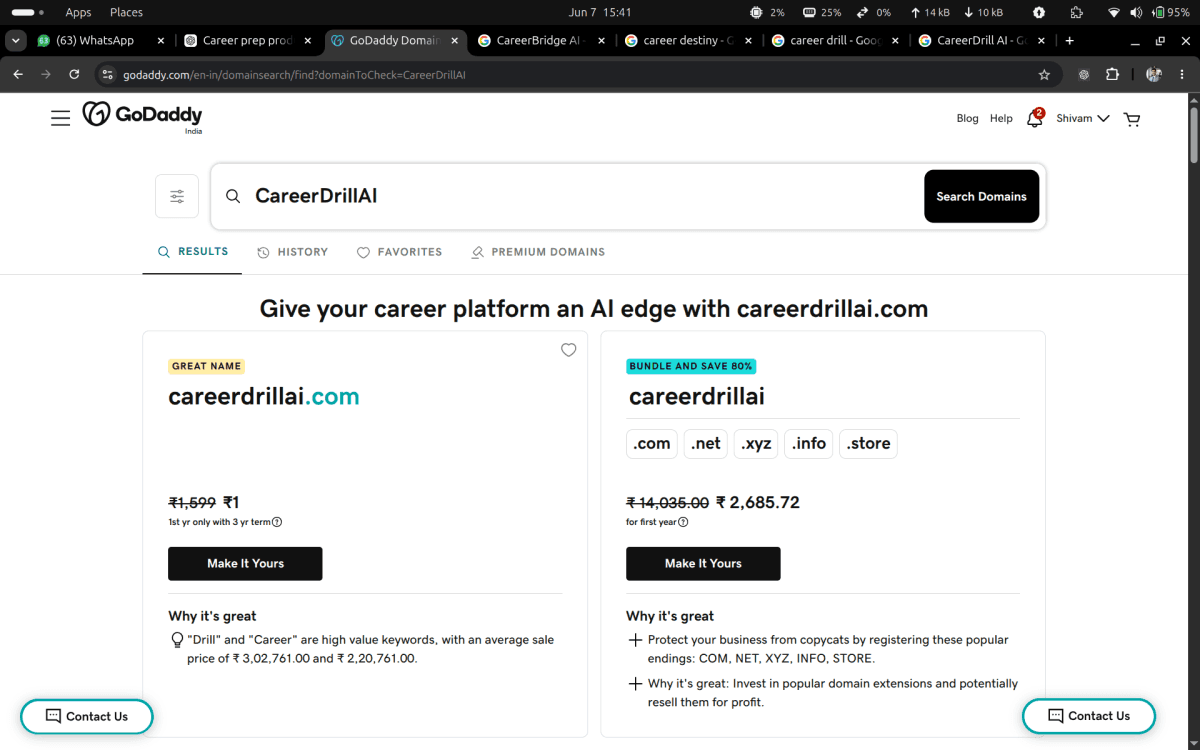
Task: Click the battery indicator in the top bar
Action: 1171,12
